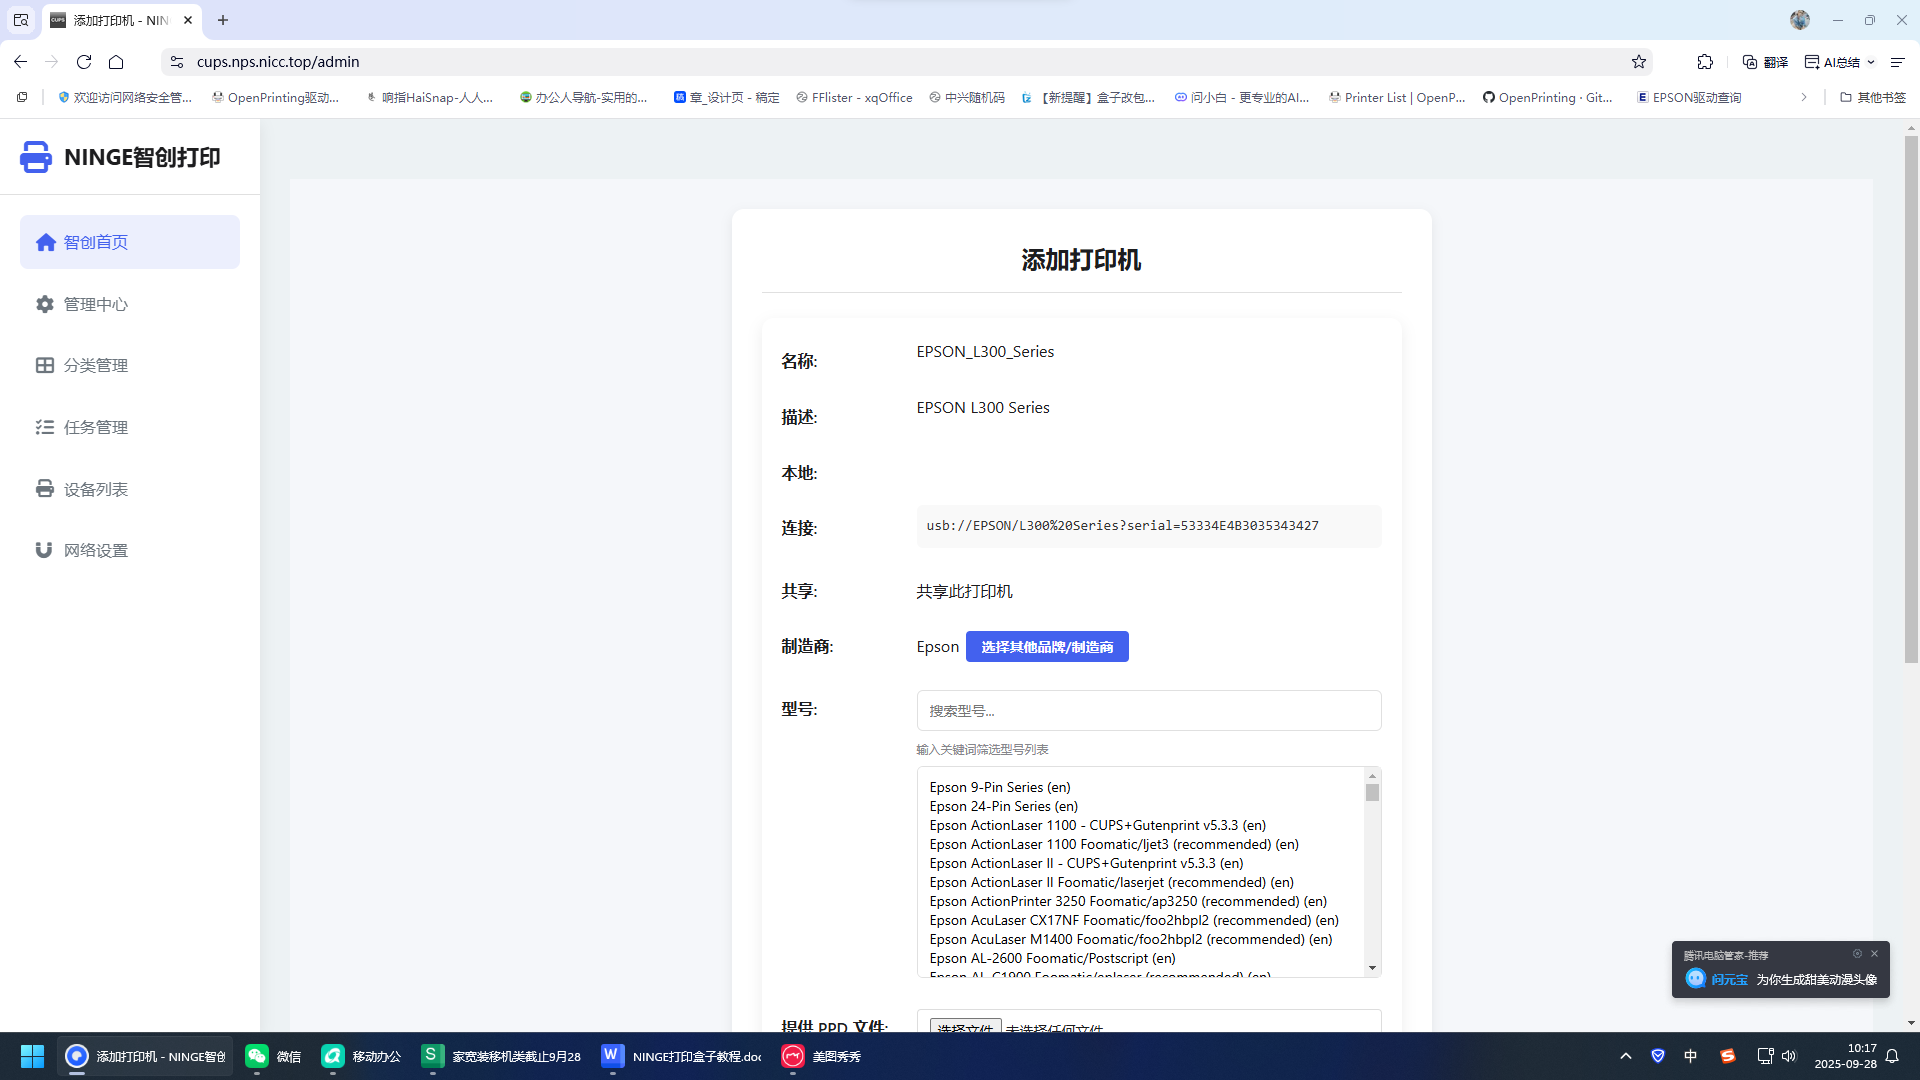Click the 分类管理 grid icon
Image resolution: width=1920 pixels, height=1080 pixels.
tap(45, 365)
